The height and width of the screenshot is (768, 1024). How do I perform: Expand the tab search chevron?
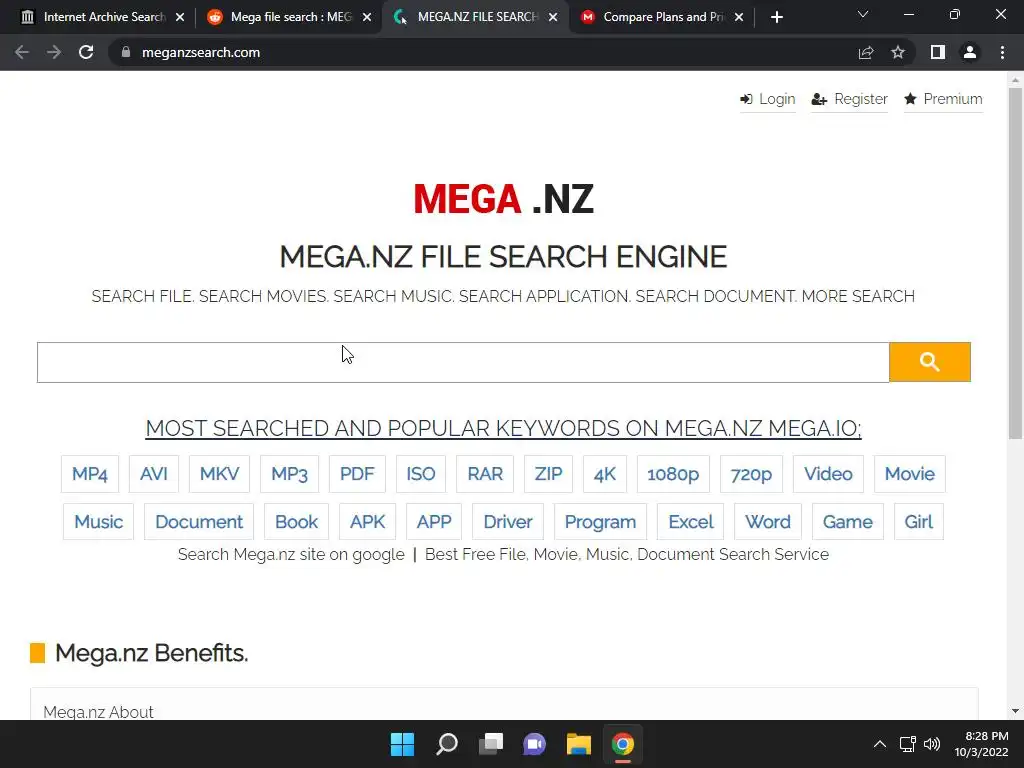click(863, 14)
